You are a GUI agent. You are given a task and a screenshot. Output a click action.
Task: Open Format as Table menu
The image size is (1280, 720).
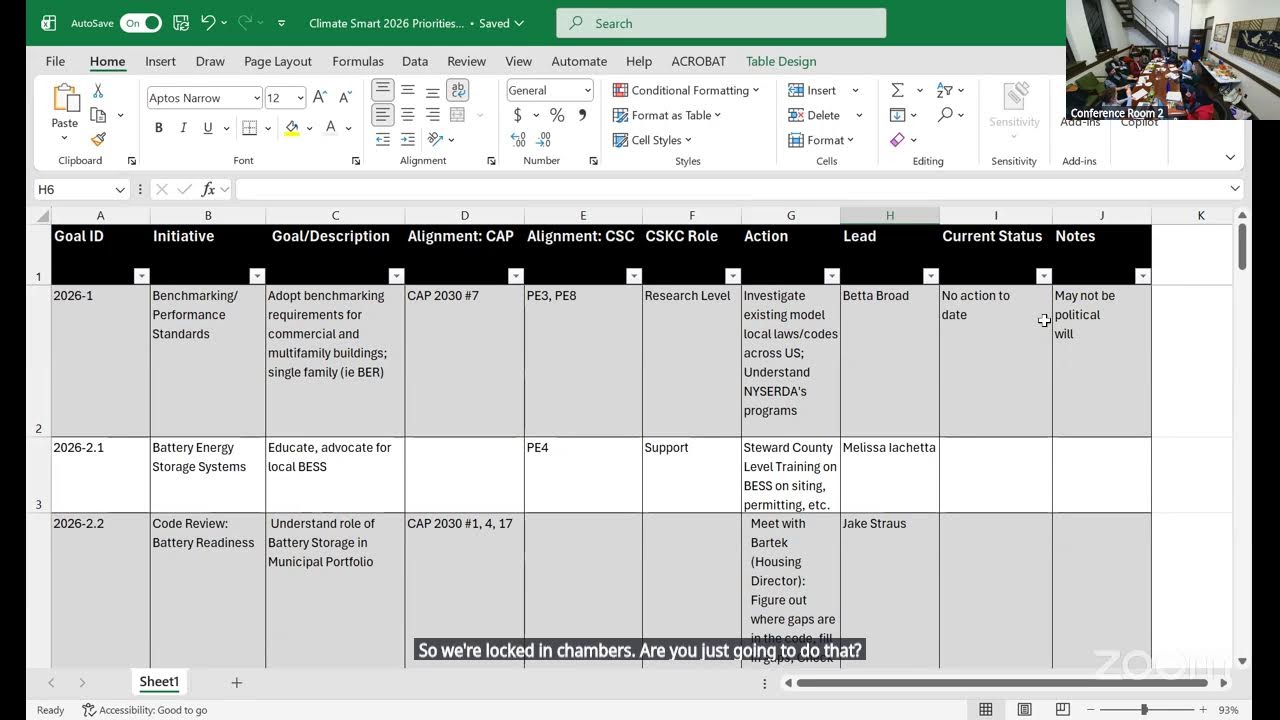[667, 115]
